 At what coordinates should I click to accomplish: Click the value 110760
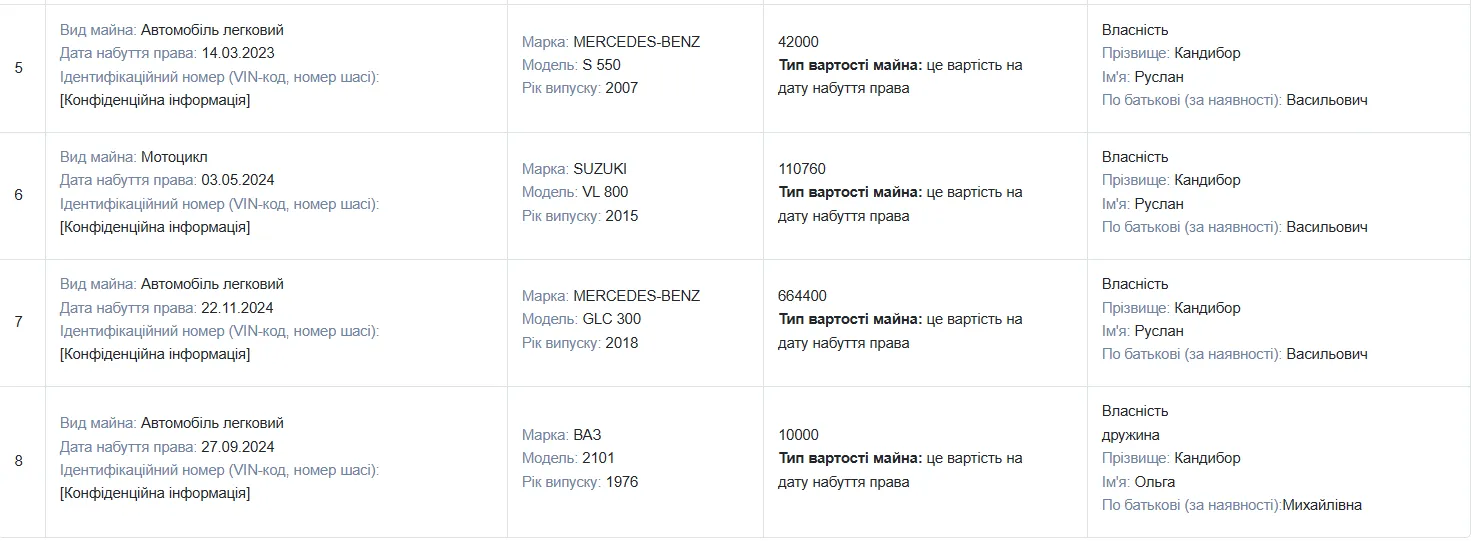click(x=802, y=169)
